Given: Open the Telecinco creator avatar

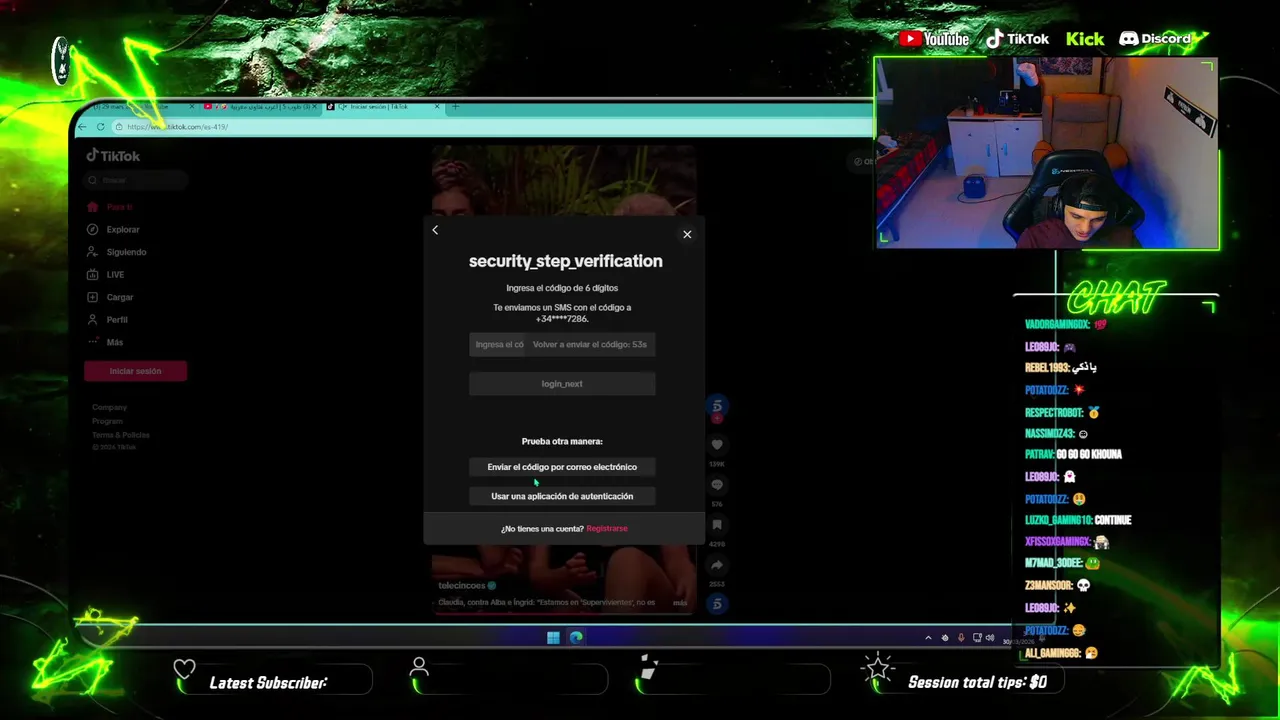Looking at the screenshot, I should pos(717,405).
